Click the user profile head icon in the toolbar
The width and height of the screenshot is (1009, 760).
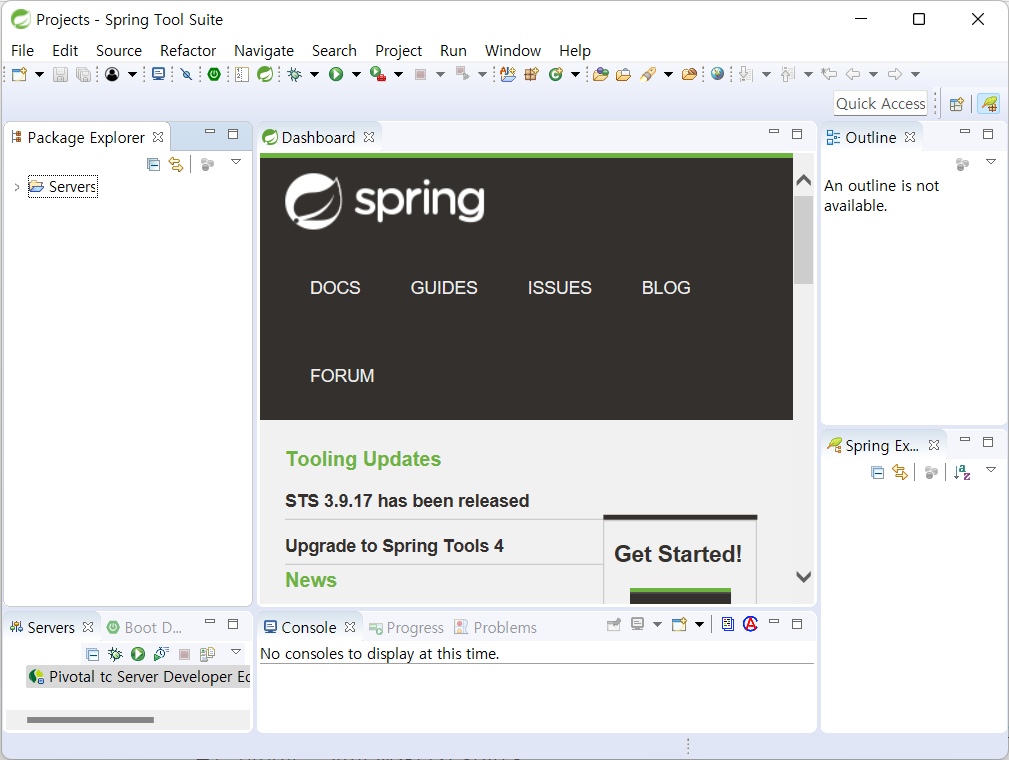(112, 74)
